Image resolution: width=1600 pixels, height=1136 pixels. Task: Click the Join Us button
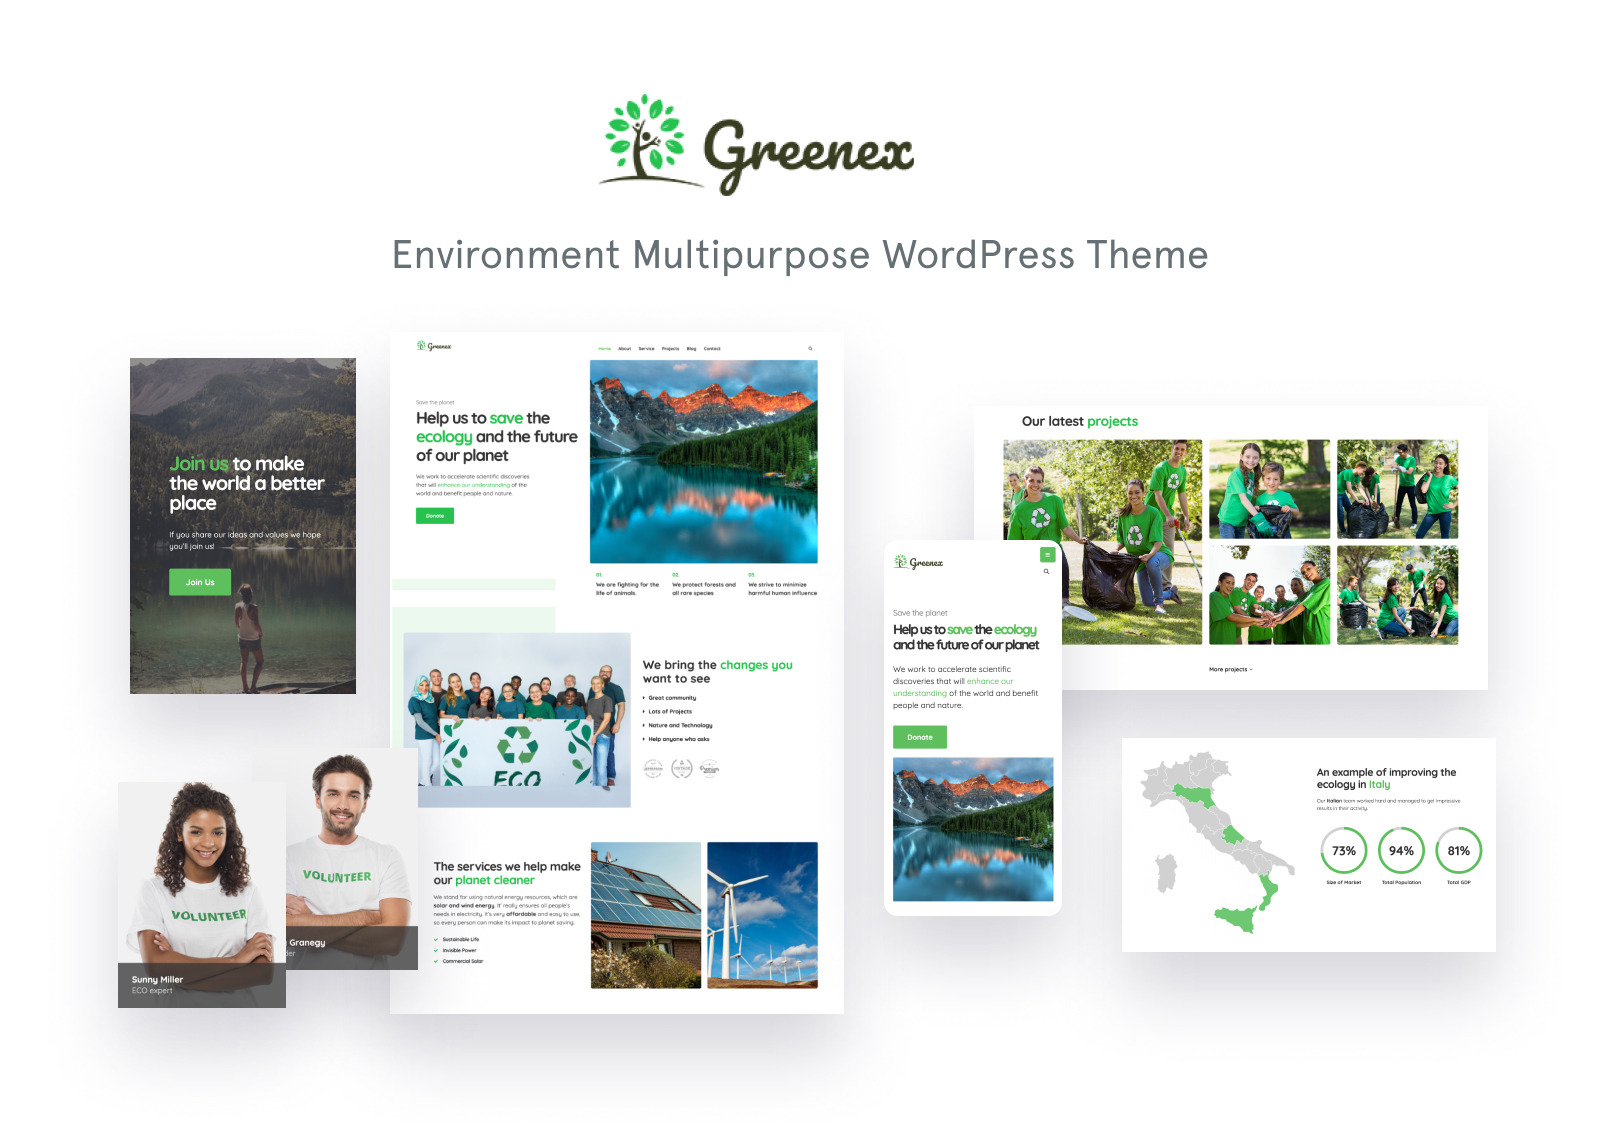tap(200, 581)
